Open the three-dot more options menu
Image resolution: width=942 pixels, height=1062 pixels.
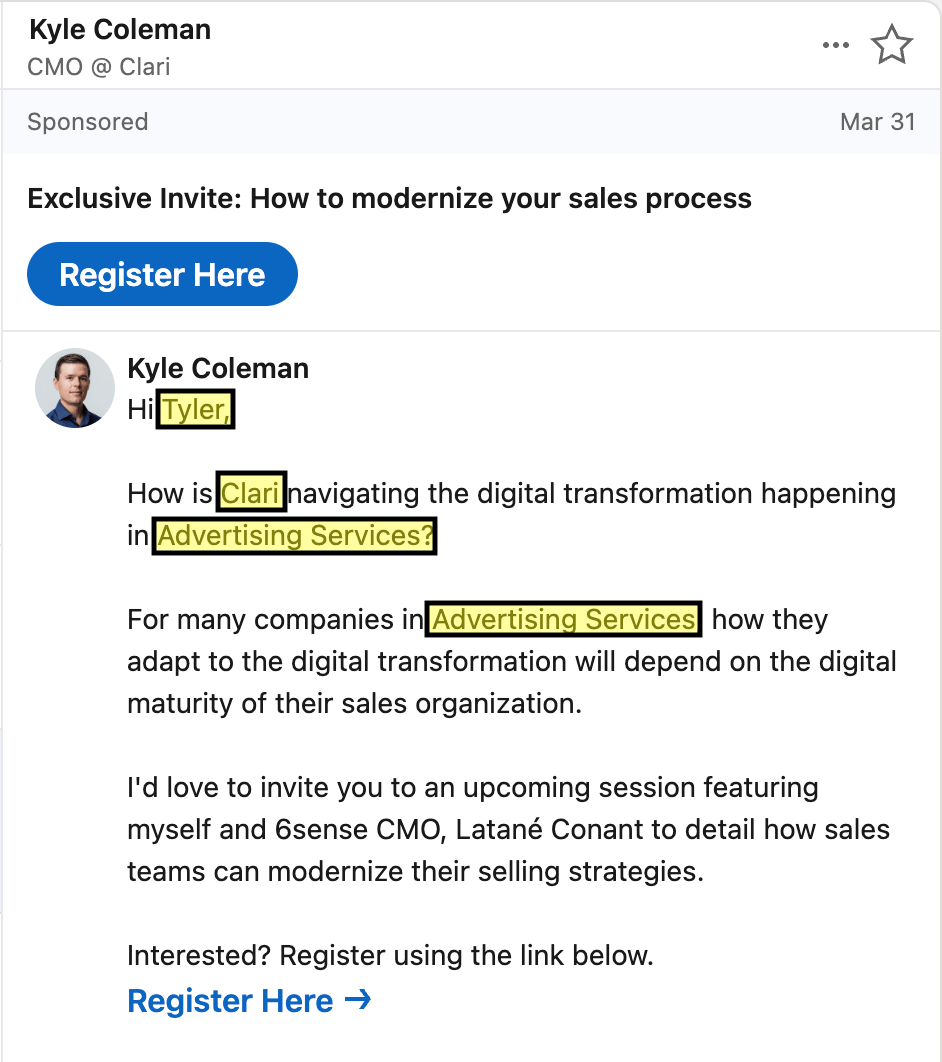836,45
